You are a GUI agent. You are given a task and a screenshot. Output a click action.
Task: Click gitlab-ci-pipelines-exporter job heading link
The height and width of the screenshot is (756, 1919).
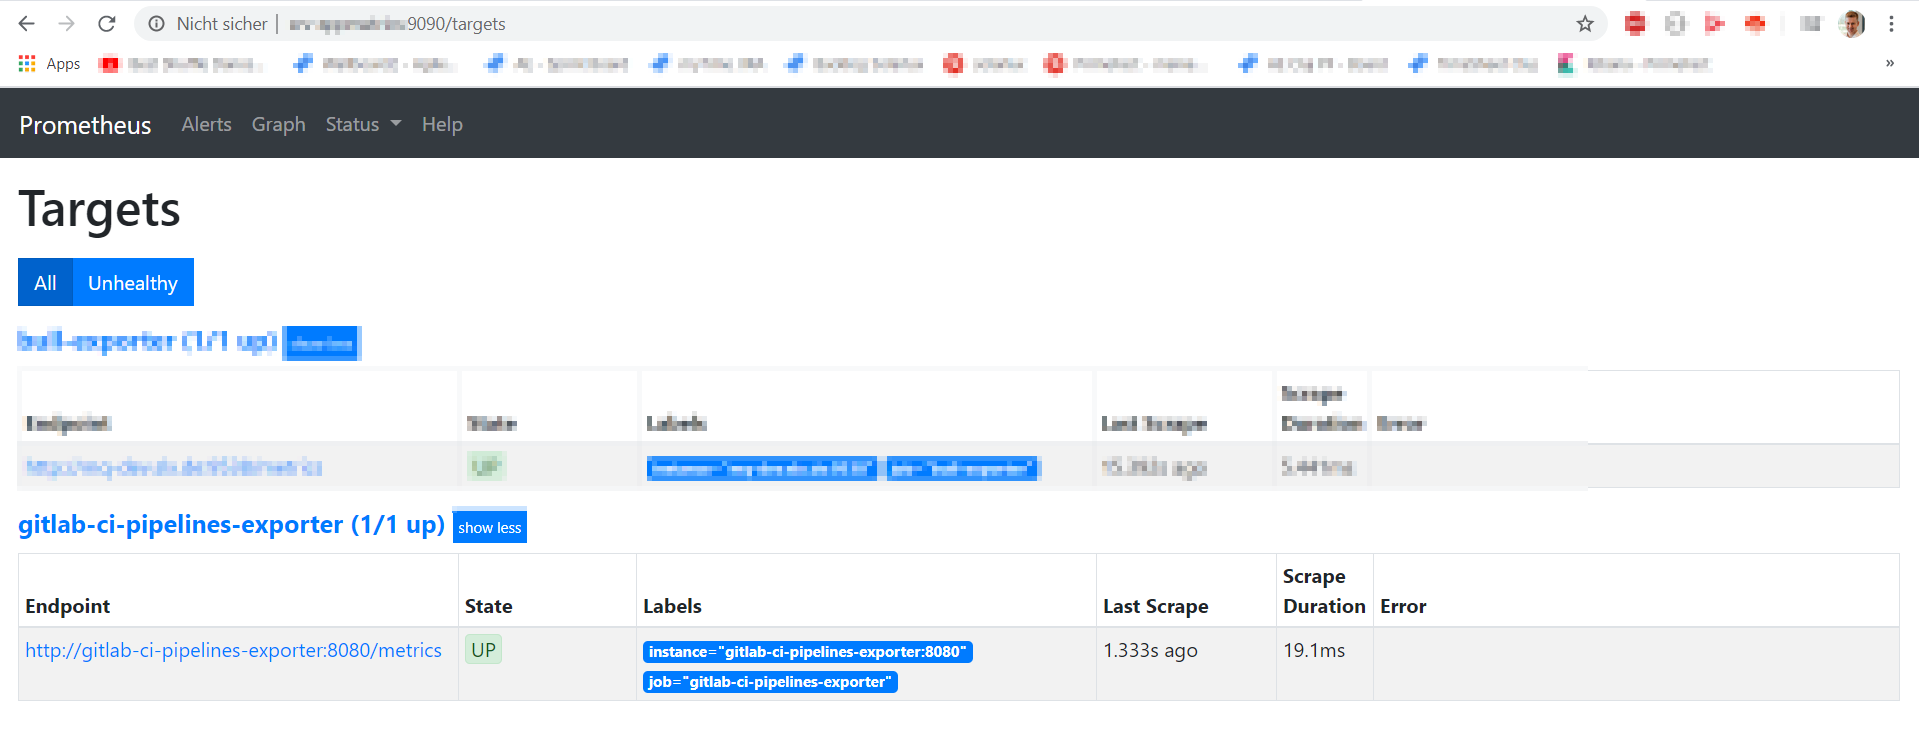pos(231,525)
